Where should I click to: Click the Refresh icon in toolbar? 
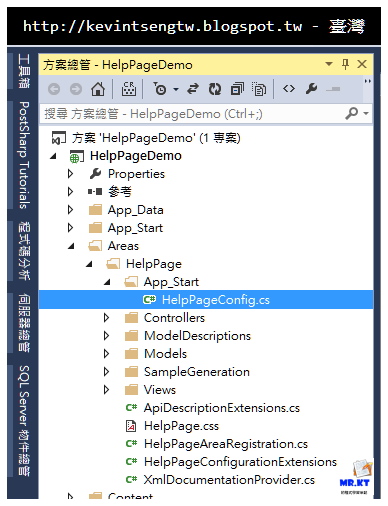click(x=215, y=89)
